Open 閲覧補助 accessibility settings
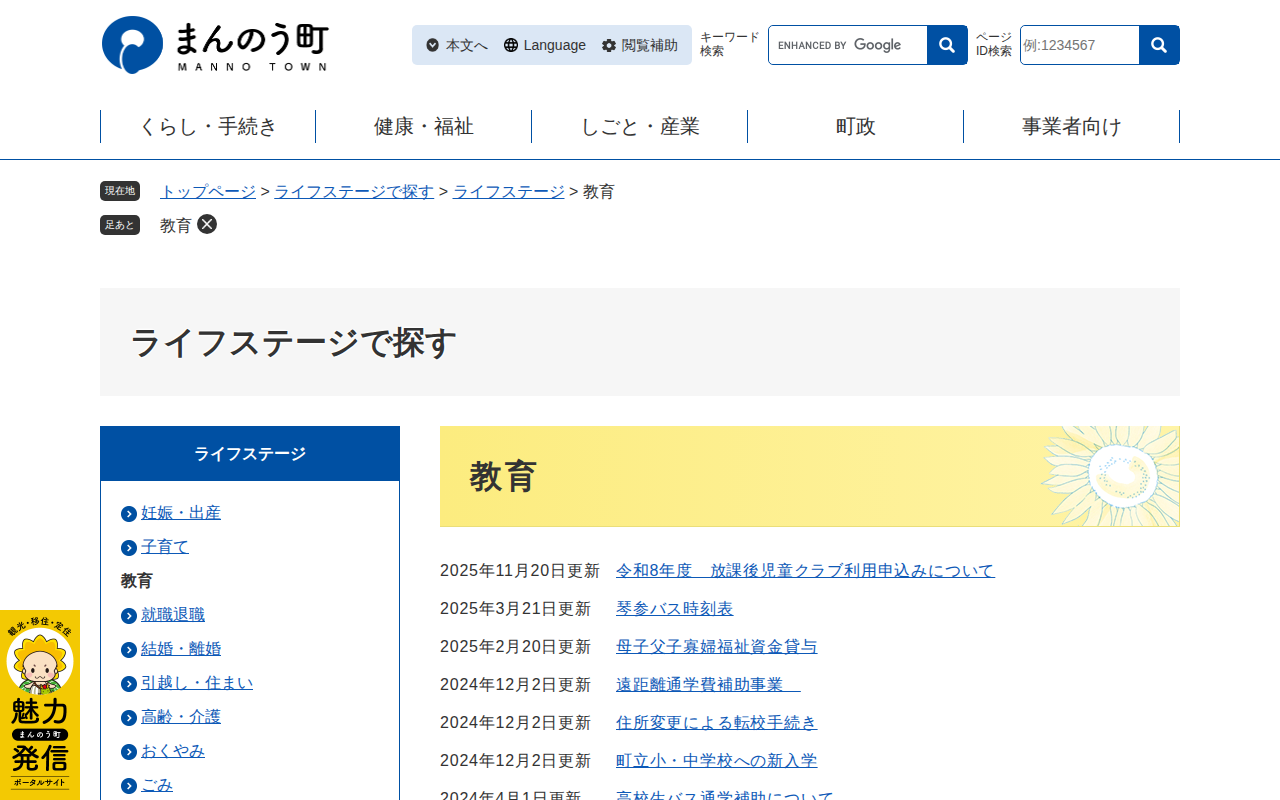 tap(640, 45)
